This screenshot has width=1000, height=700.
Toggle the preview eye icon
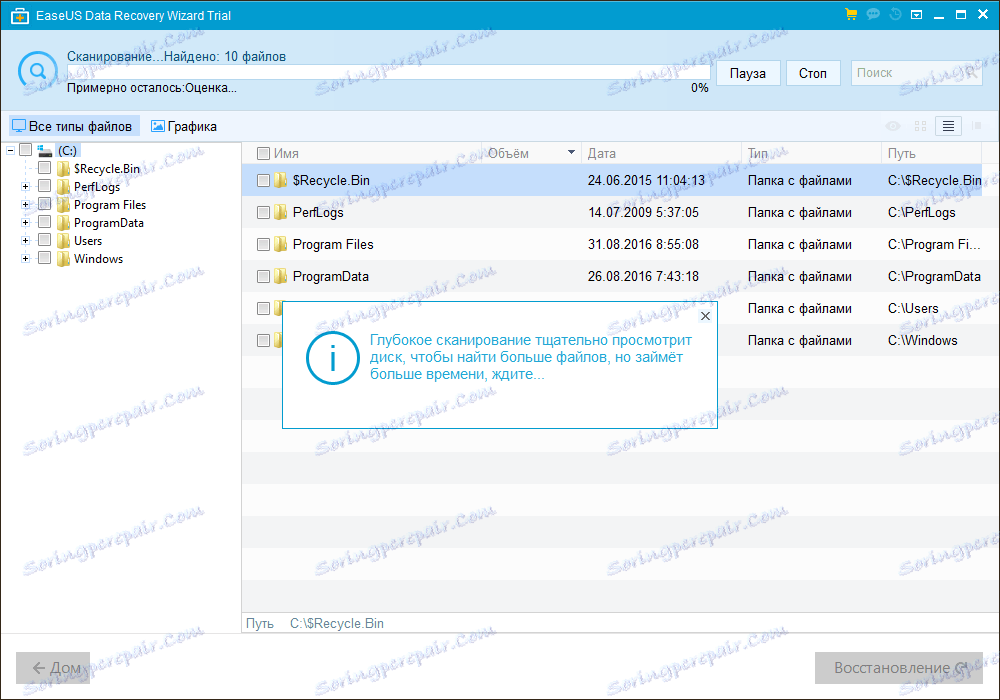[x=893, y=126]
